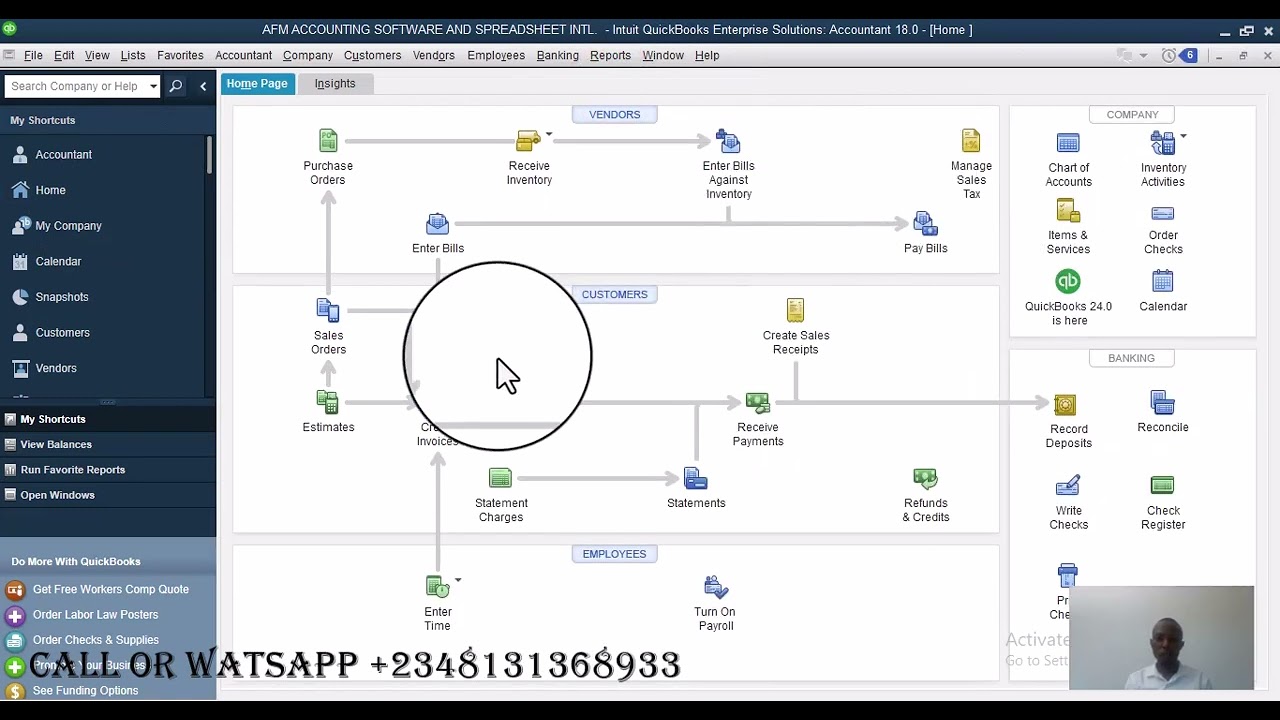Image resolution: width=1280 pixels, height=720 pixels.
Task: Open the File menu
Action: 33,55
